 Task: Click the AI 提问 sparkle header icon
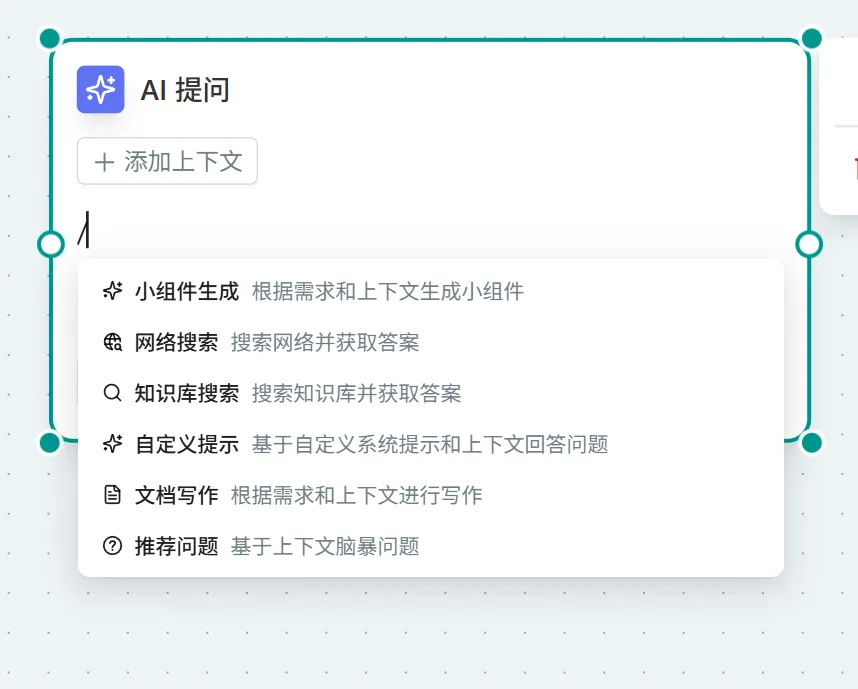pos(100,89)
